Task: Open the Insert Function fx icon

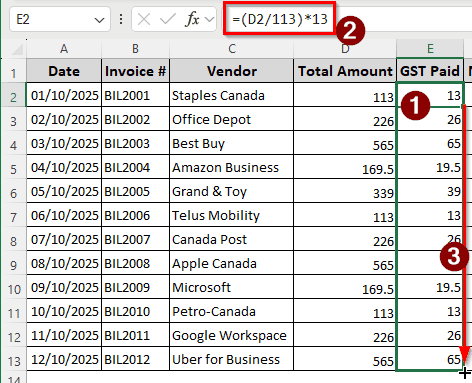Action: coord(192,19)
